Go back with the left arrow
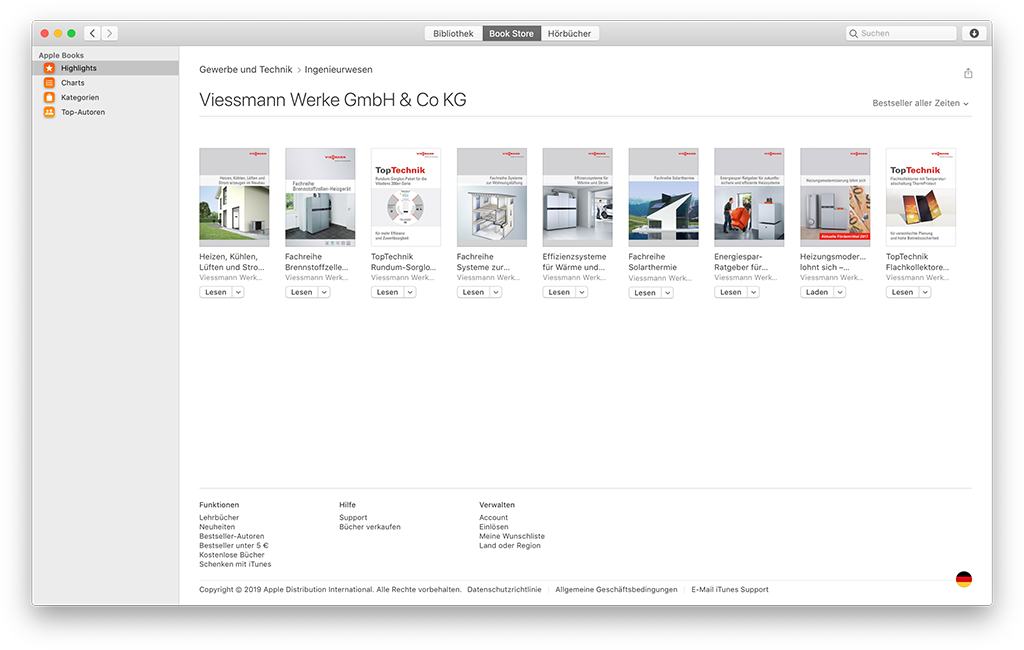The image size is (1024, 650). click(93, 33)
